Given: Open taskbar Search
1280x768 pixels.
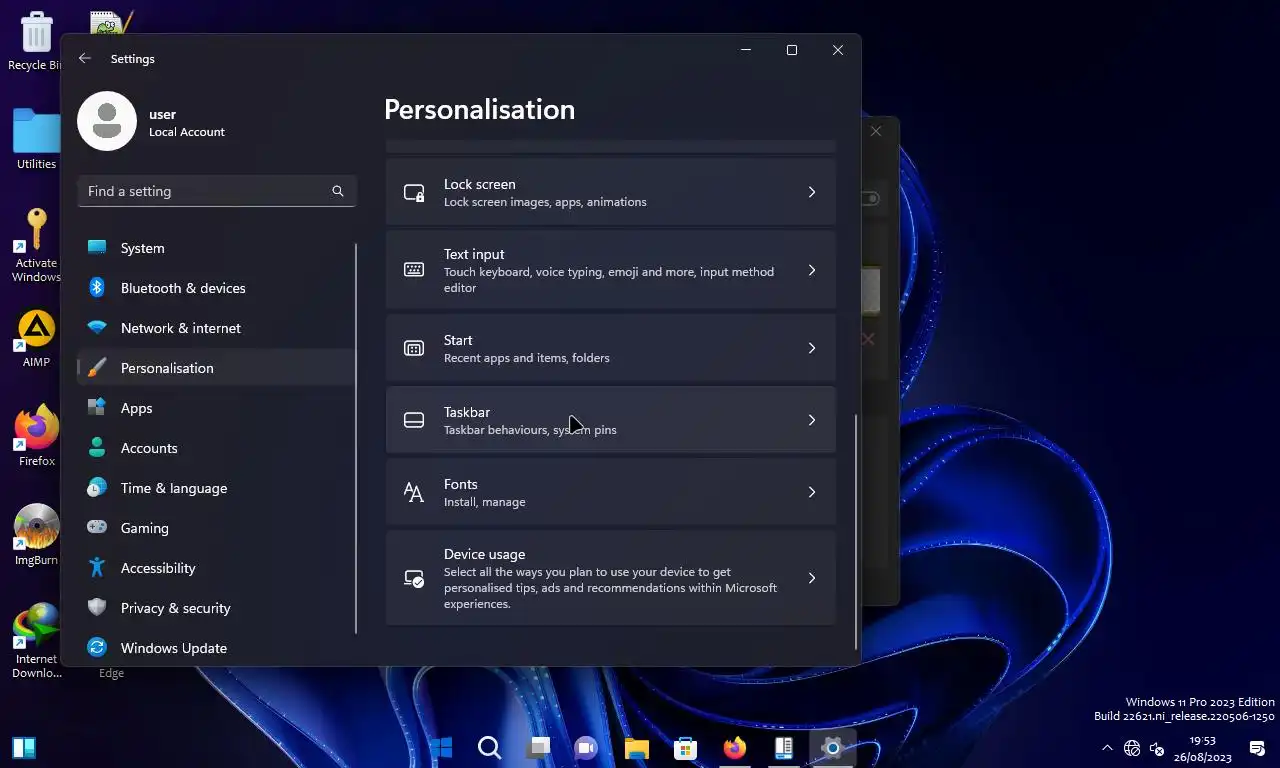Looking at the screenshot, I should click(489, 748).
